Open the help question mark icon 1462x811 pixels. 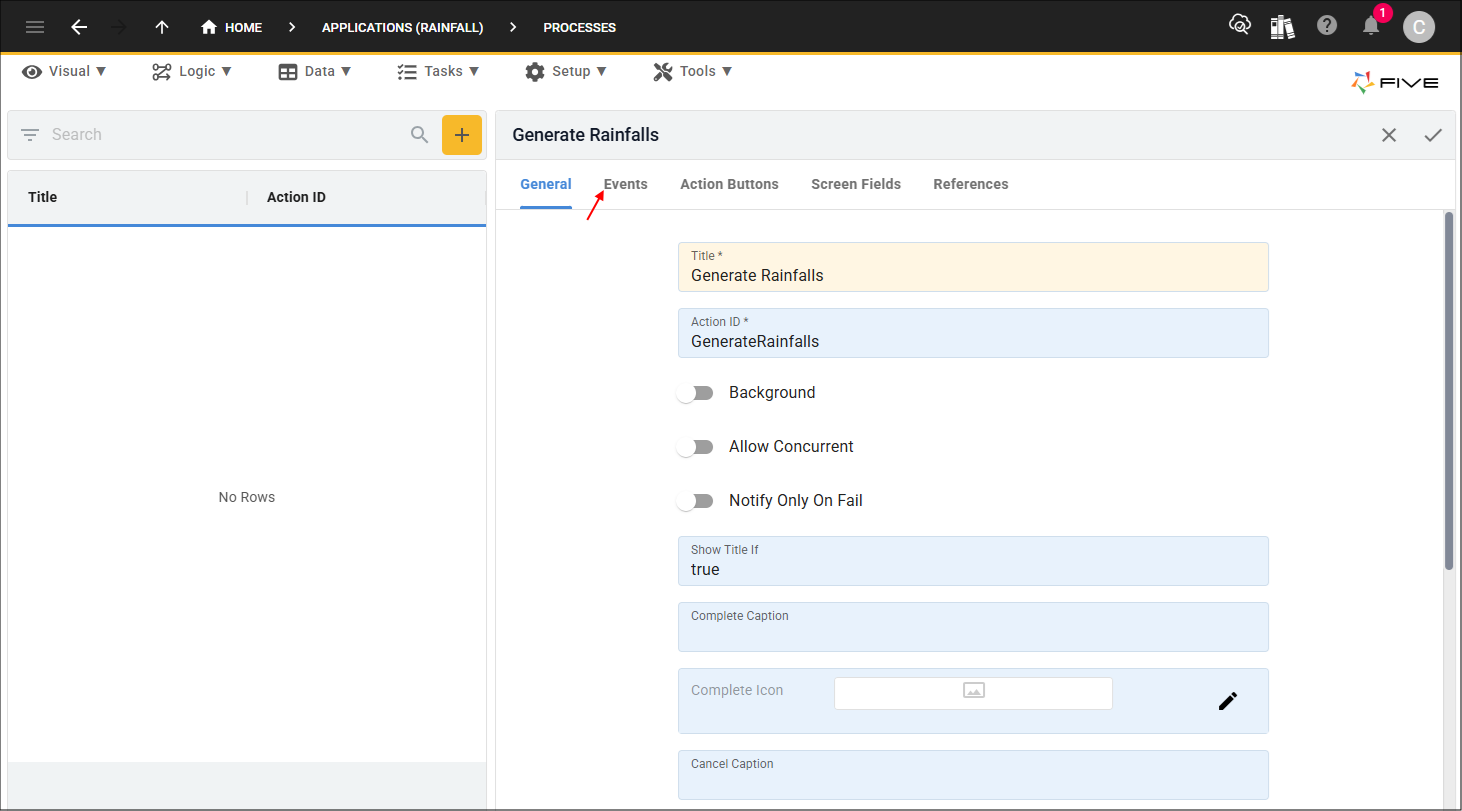1327,26
